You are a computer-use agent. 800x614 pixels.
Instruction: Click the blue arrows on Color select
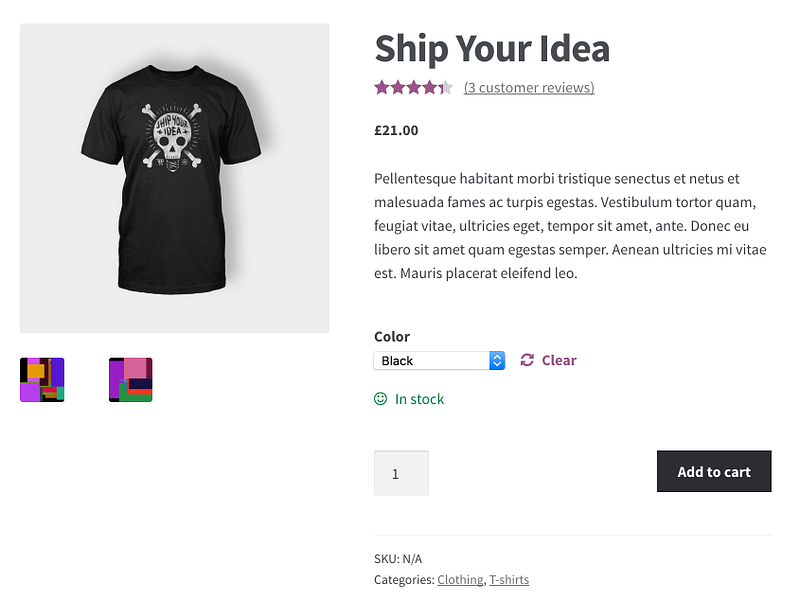click(497, 361)
